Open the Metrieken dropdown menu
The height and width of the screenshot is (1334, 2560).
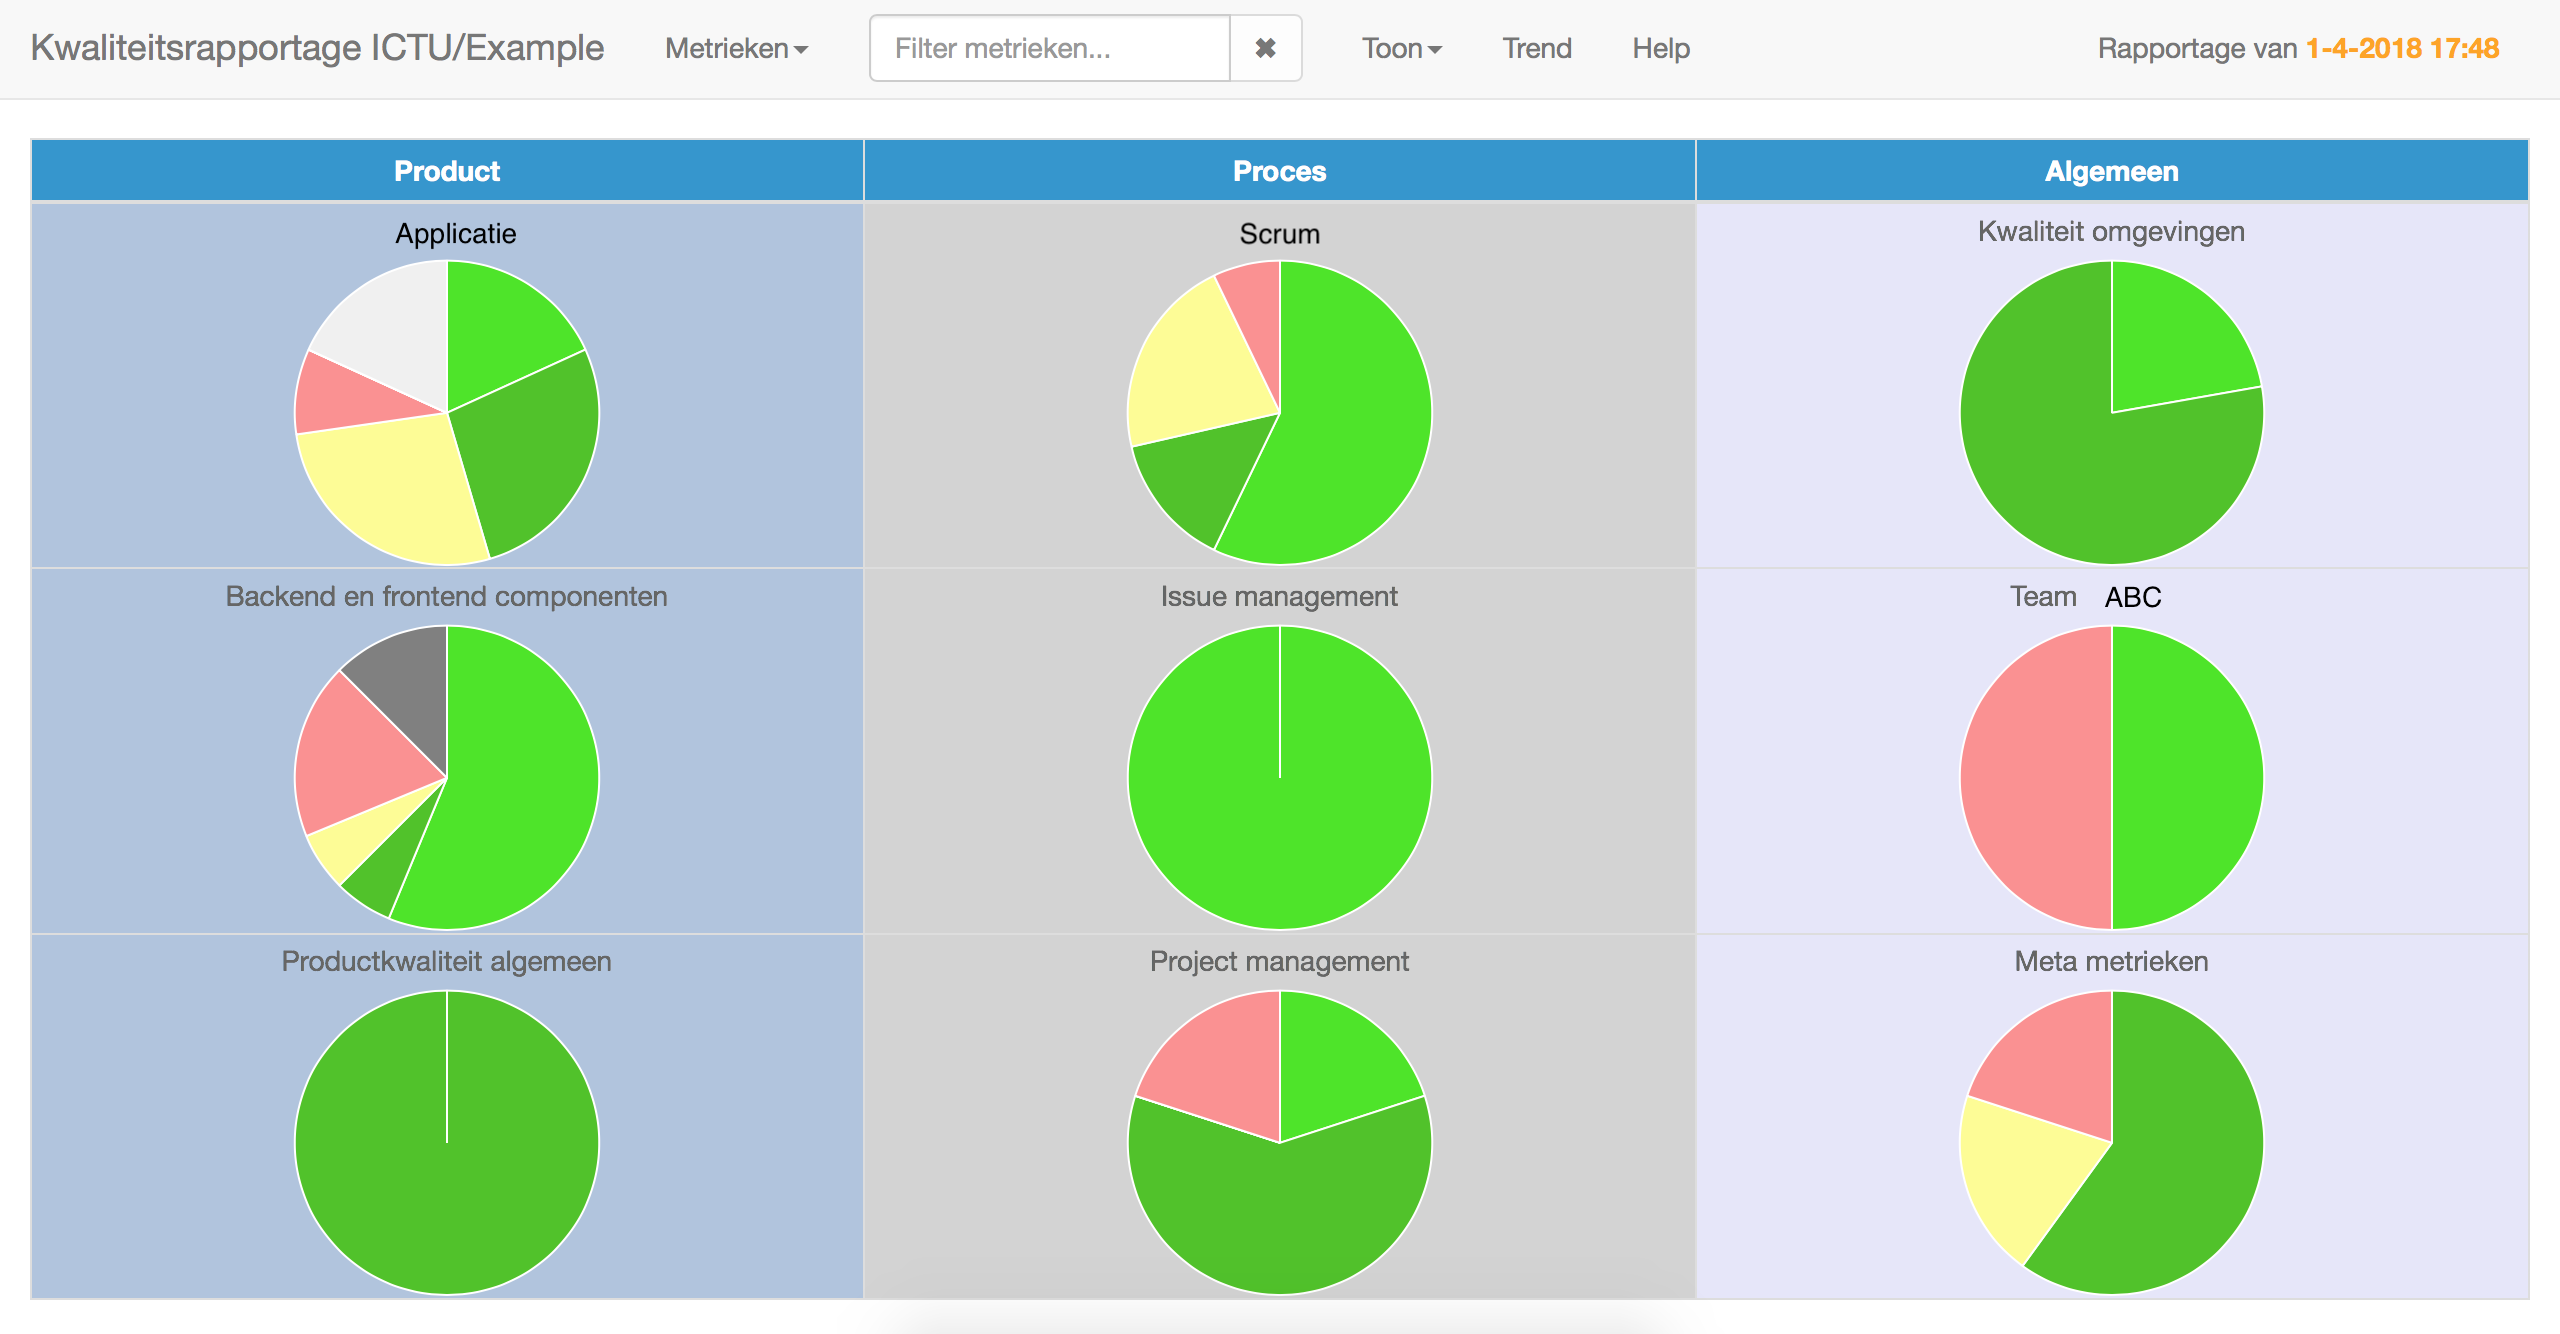pyautogui.click(x=736, y=48)
